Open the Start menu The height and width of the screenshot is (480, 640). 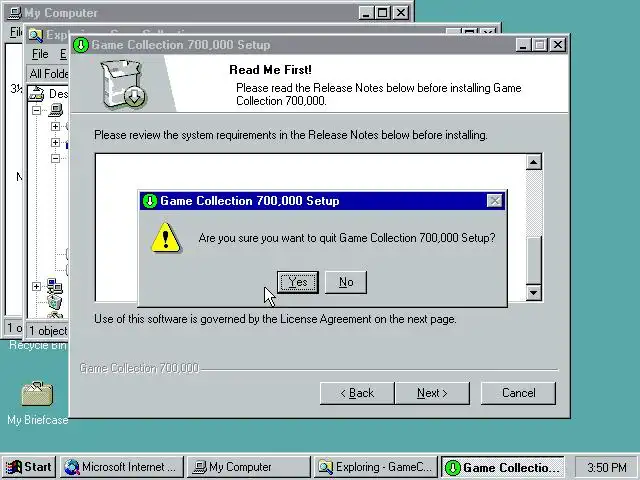(29, 467)
